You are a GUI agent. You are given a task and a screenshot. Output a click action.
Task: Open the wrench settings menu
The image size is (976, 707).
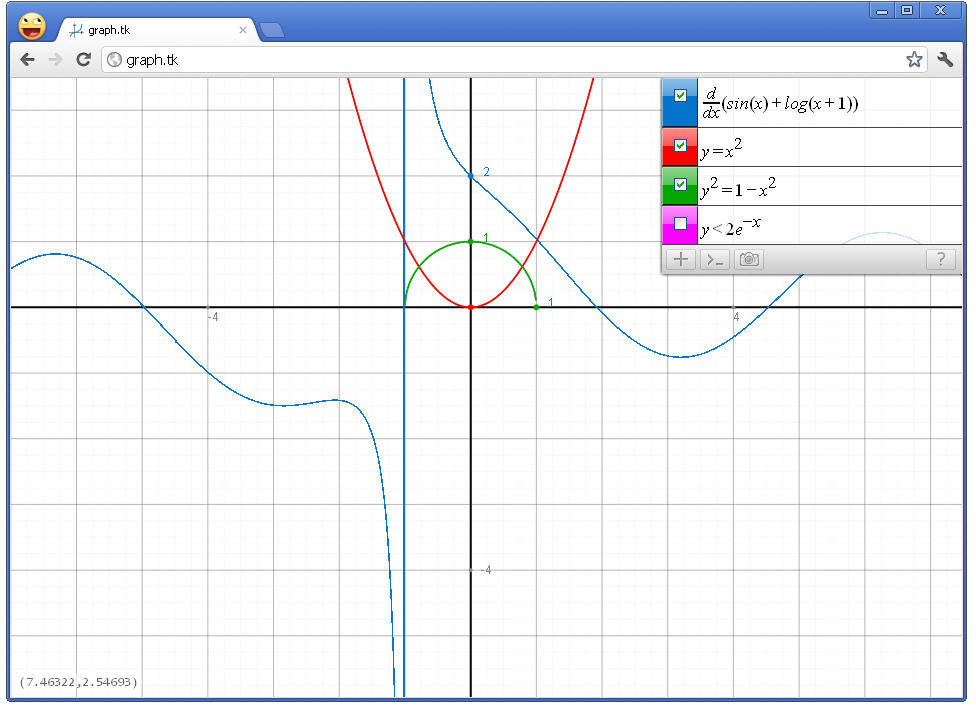(945, 60)
